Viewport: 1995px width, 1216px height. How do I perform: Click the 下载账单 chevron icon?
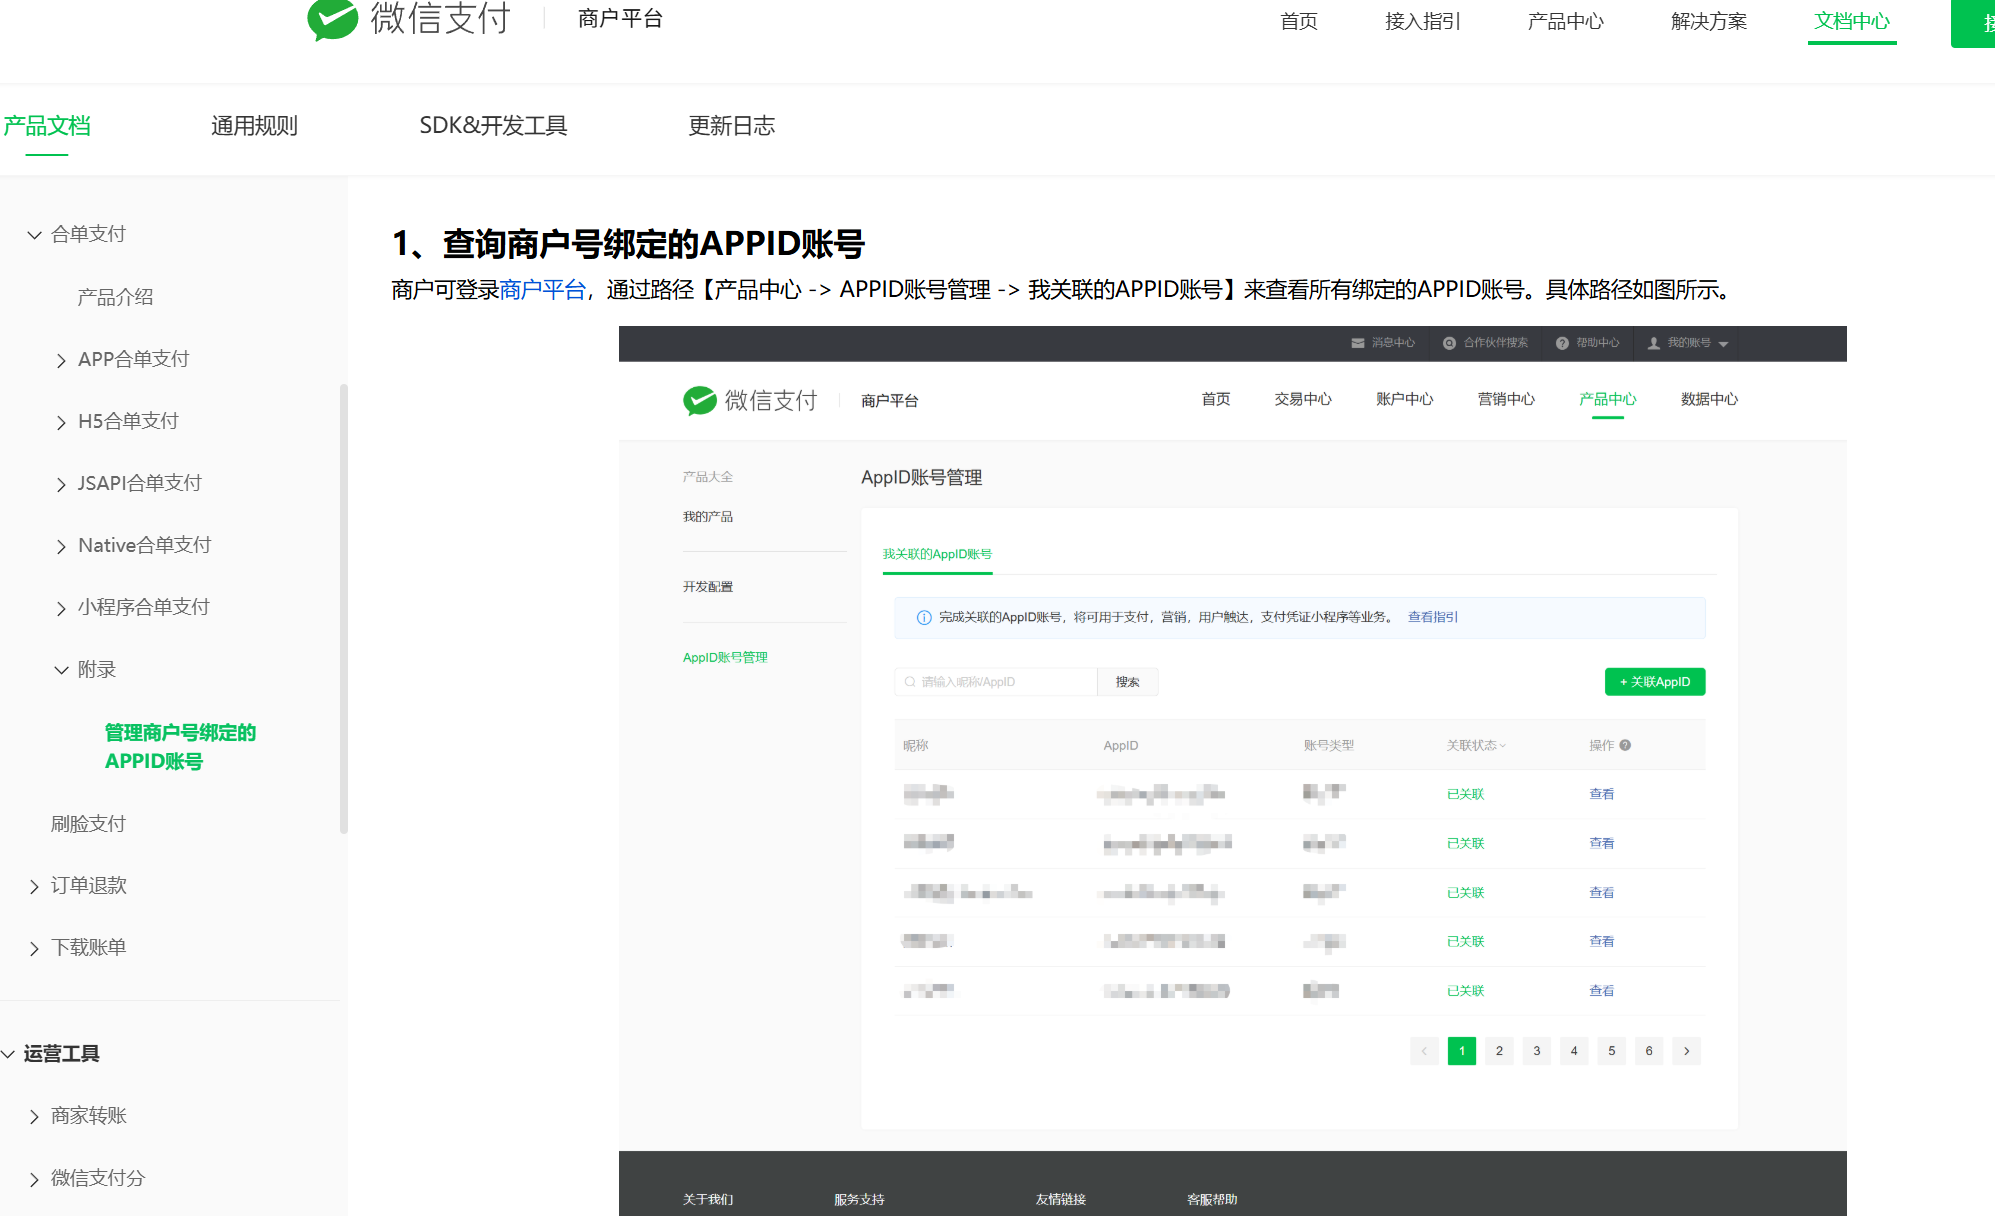pos(34,948)
